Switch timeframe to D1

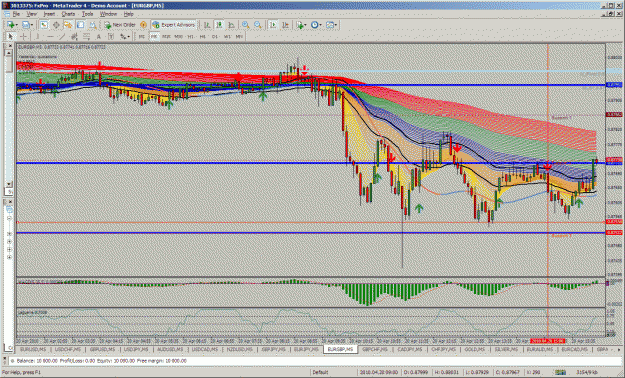point(215,37)
